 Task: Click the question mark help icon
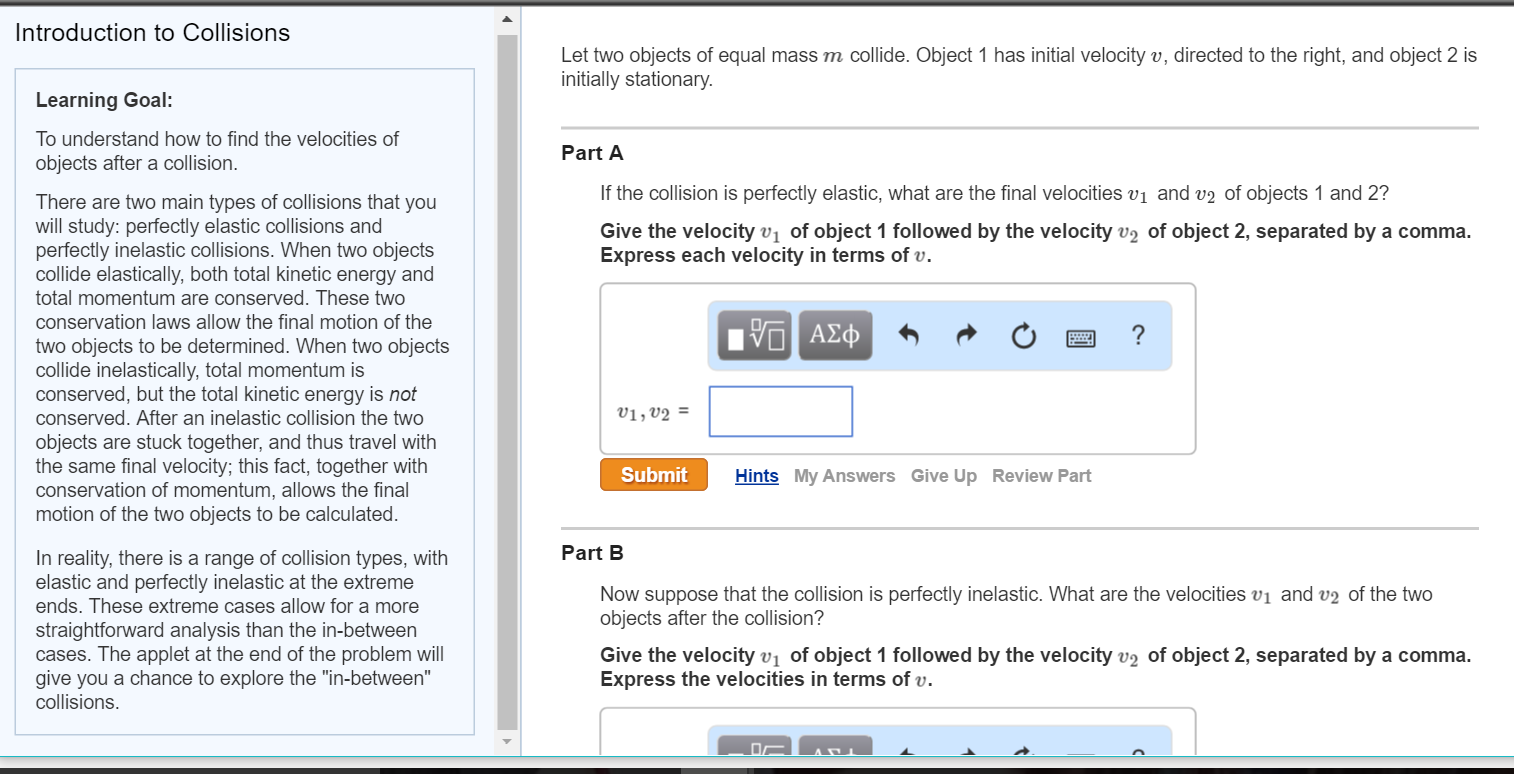1138,335
